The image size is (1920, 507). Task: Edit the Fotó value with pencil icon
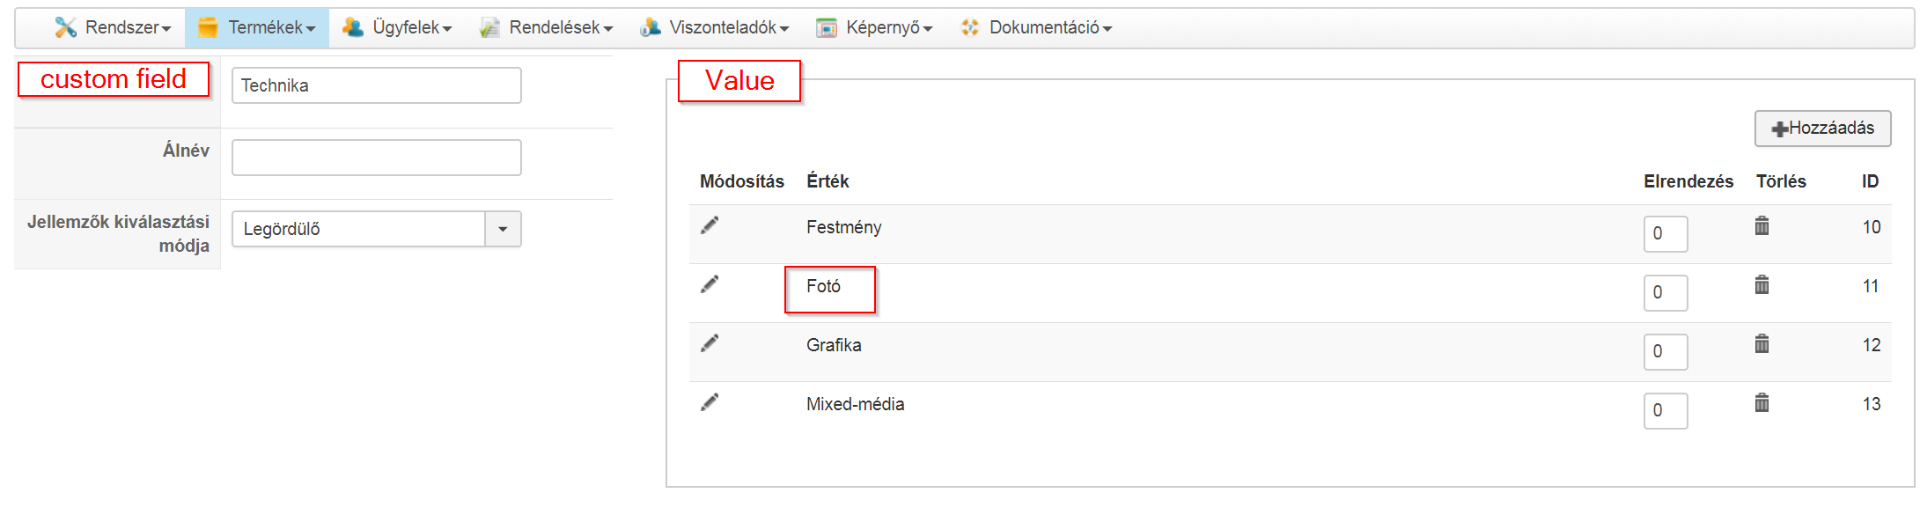[x=709, y=285]
